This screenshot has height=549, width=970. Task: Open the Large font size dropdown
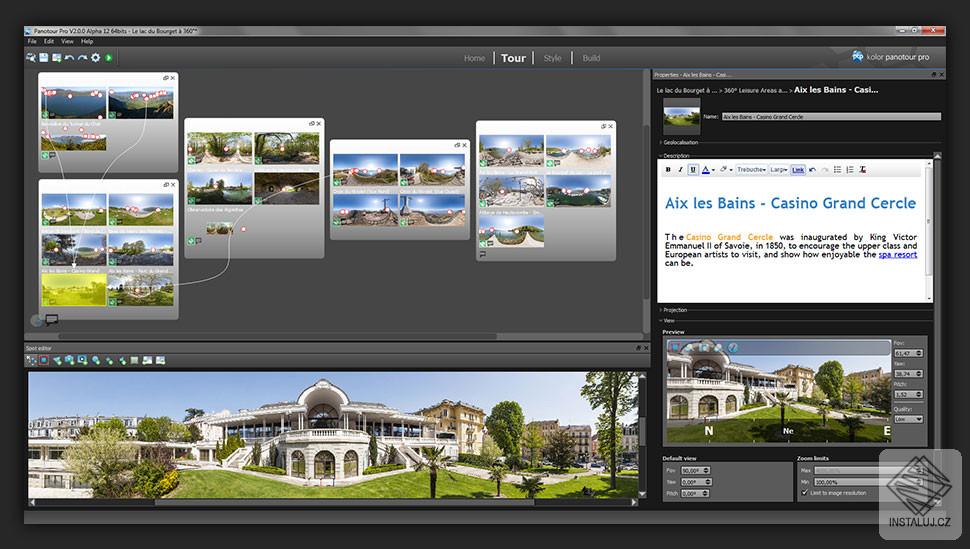click(x=779, y=170)
